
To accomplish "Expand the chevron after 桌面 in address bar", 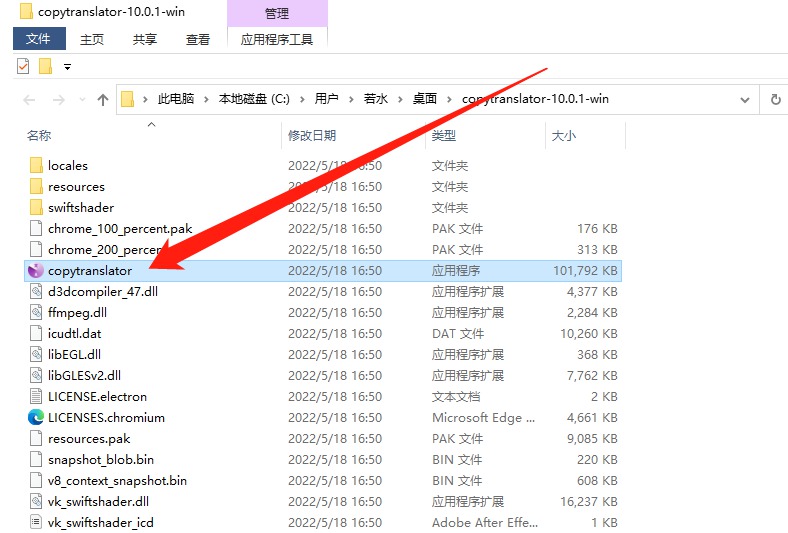I will [x=449, y=99].
